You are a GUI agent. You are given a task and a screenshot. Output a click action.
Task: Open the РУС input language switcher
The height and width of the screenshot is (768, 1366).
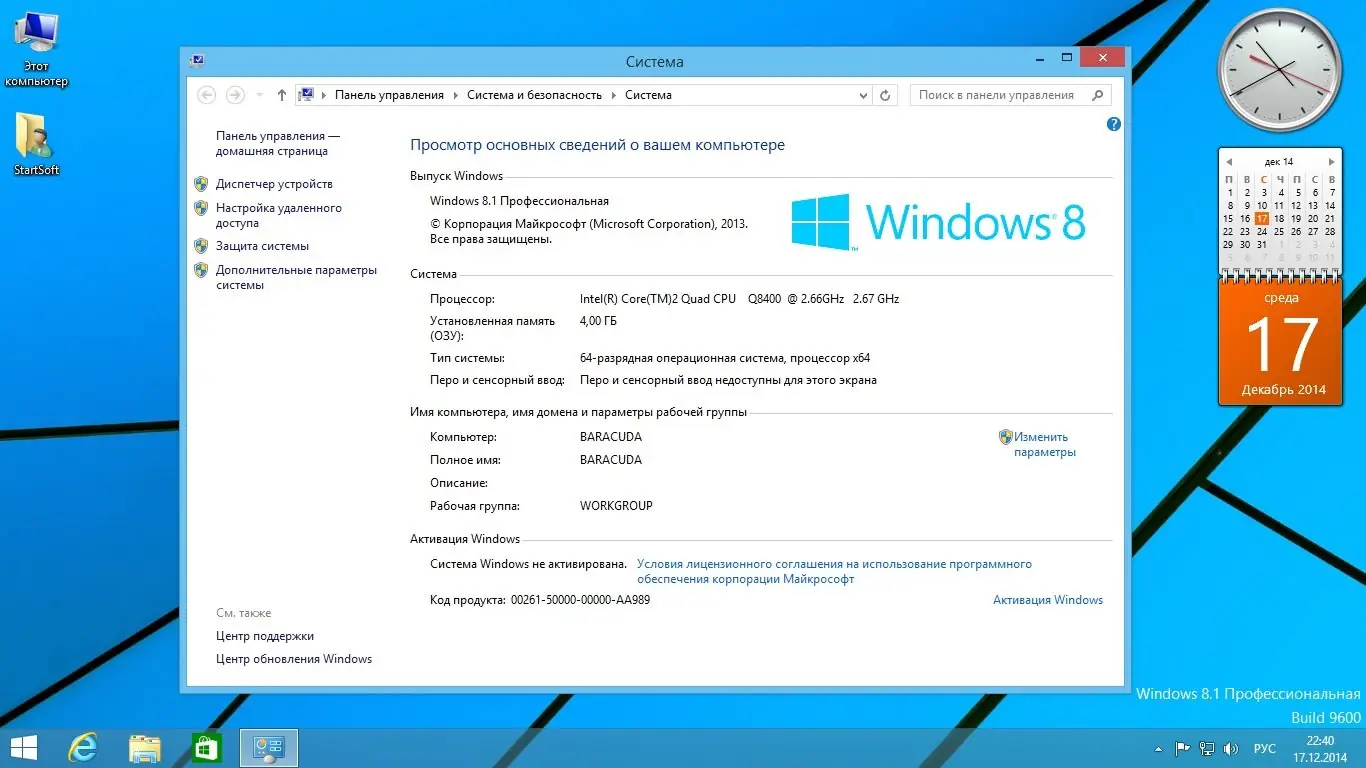1265,748
